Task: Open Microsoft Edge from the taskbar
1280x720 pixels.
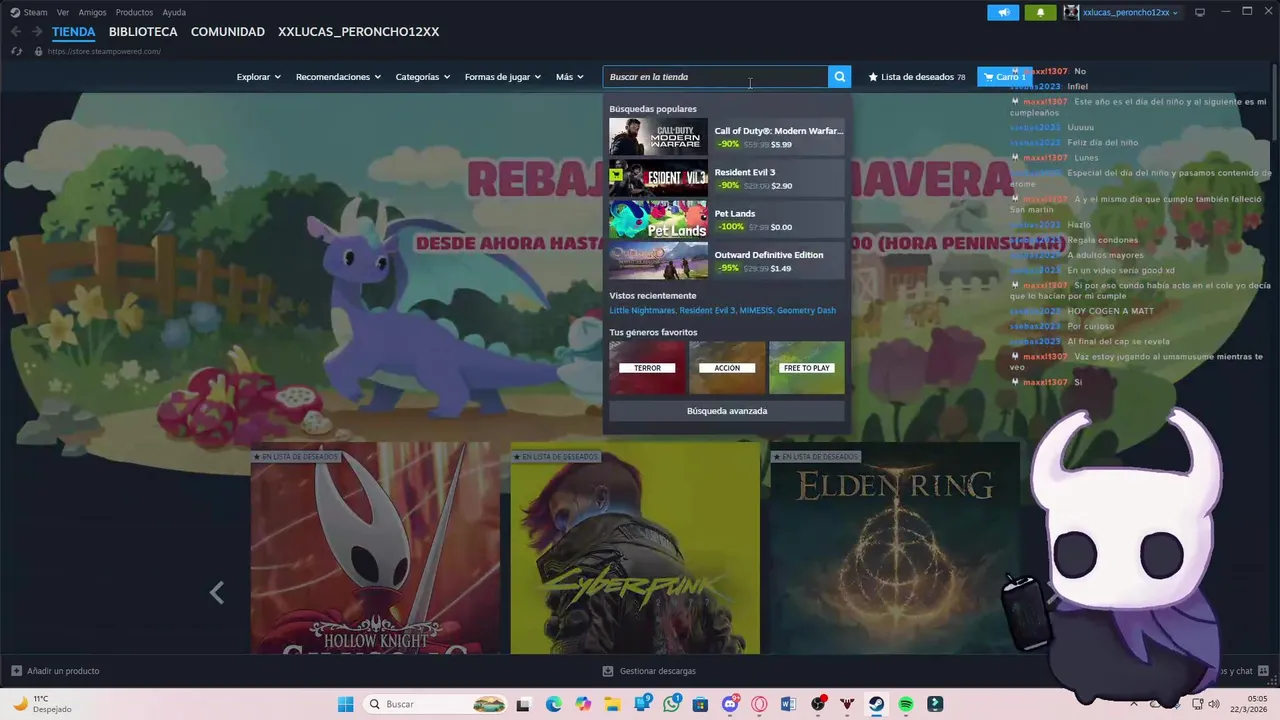Action: 554,704
